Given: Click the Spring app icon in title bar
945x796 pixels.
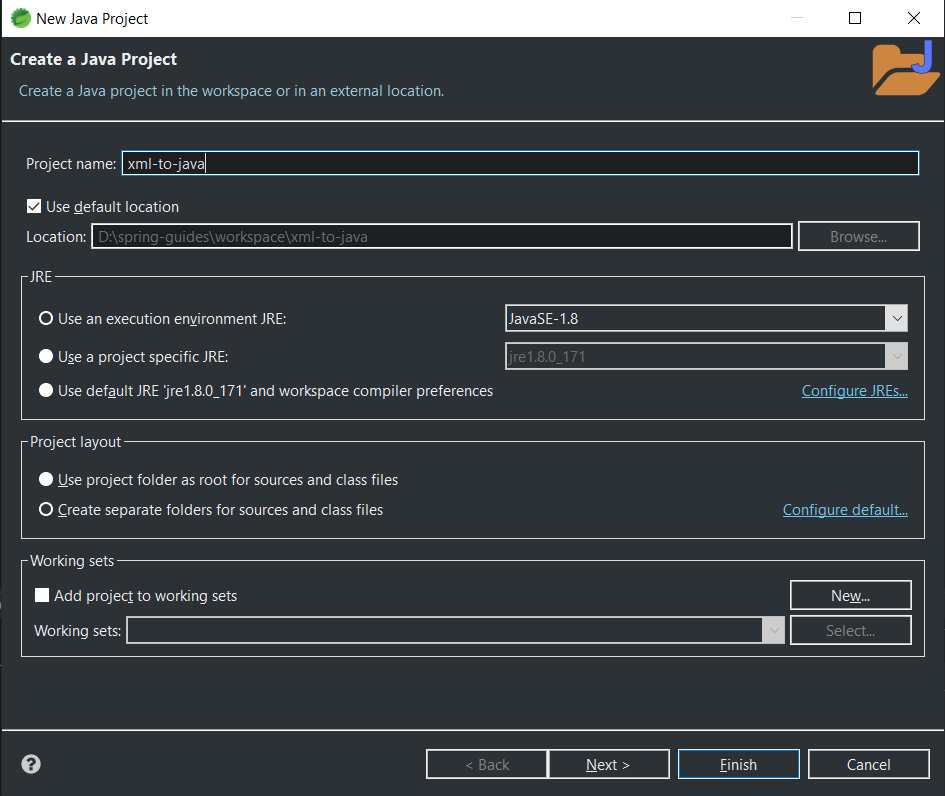Looking at the screenshot, I should click(x=20, y=18).
